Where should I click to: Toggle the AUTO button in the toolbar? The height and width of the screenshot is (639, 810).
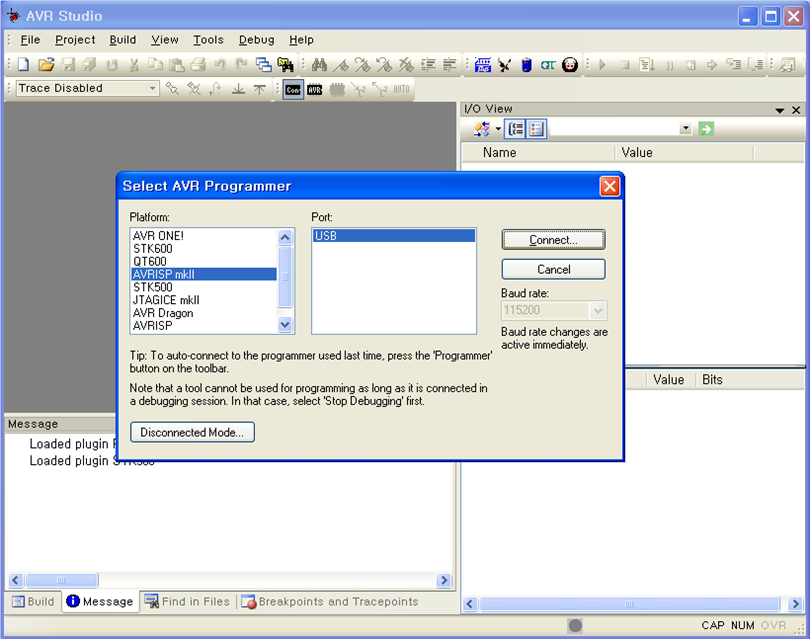pyautogui.click(x=401, y=89)
